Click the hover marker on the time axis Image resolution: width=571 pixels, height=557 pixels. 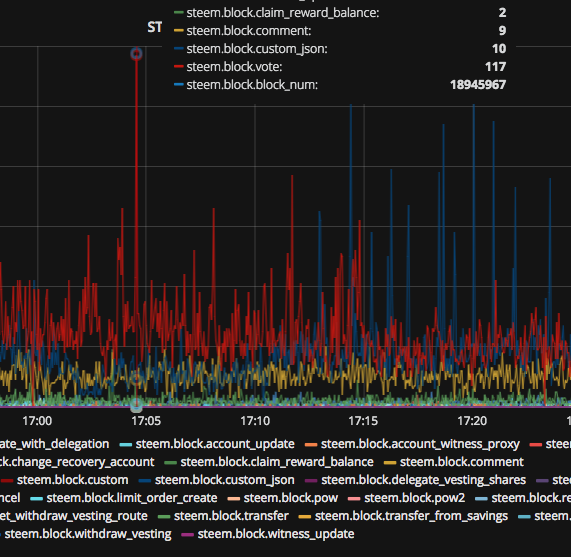tap(136, 405)
